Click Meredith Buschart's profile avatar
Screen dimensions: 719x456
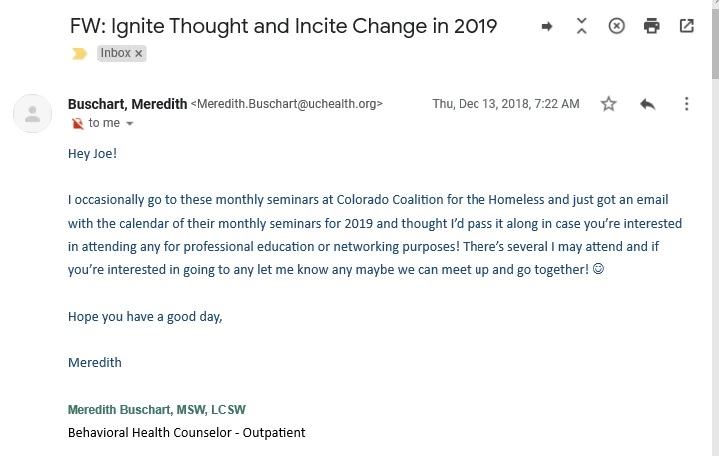pyautogui.click(x=33, y=113)
